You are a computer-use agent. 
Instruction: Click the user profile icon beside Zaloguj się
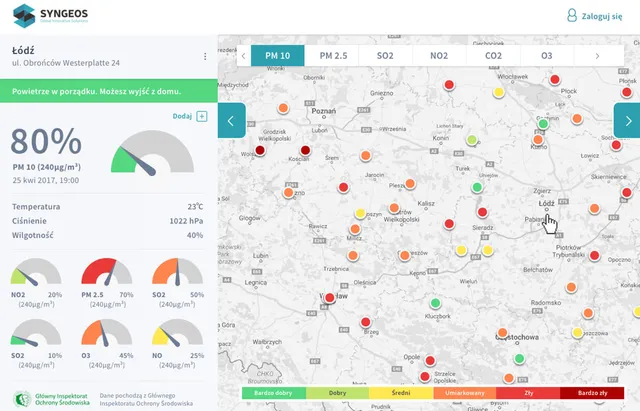(x=572, y=16)
